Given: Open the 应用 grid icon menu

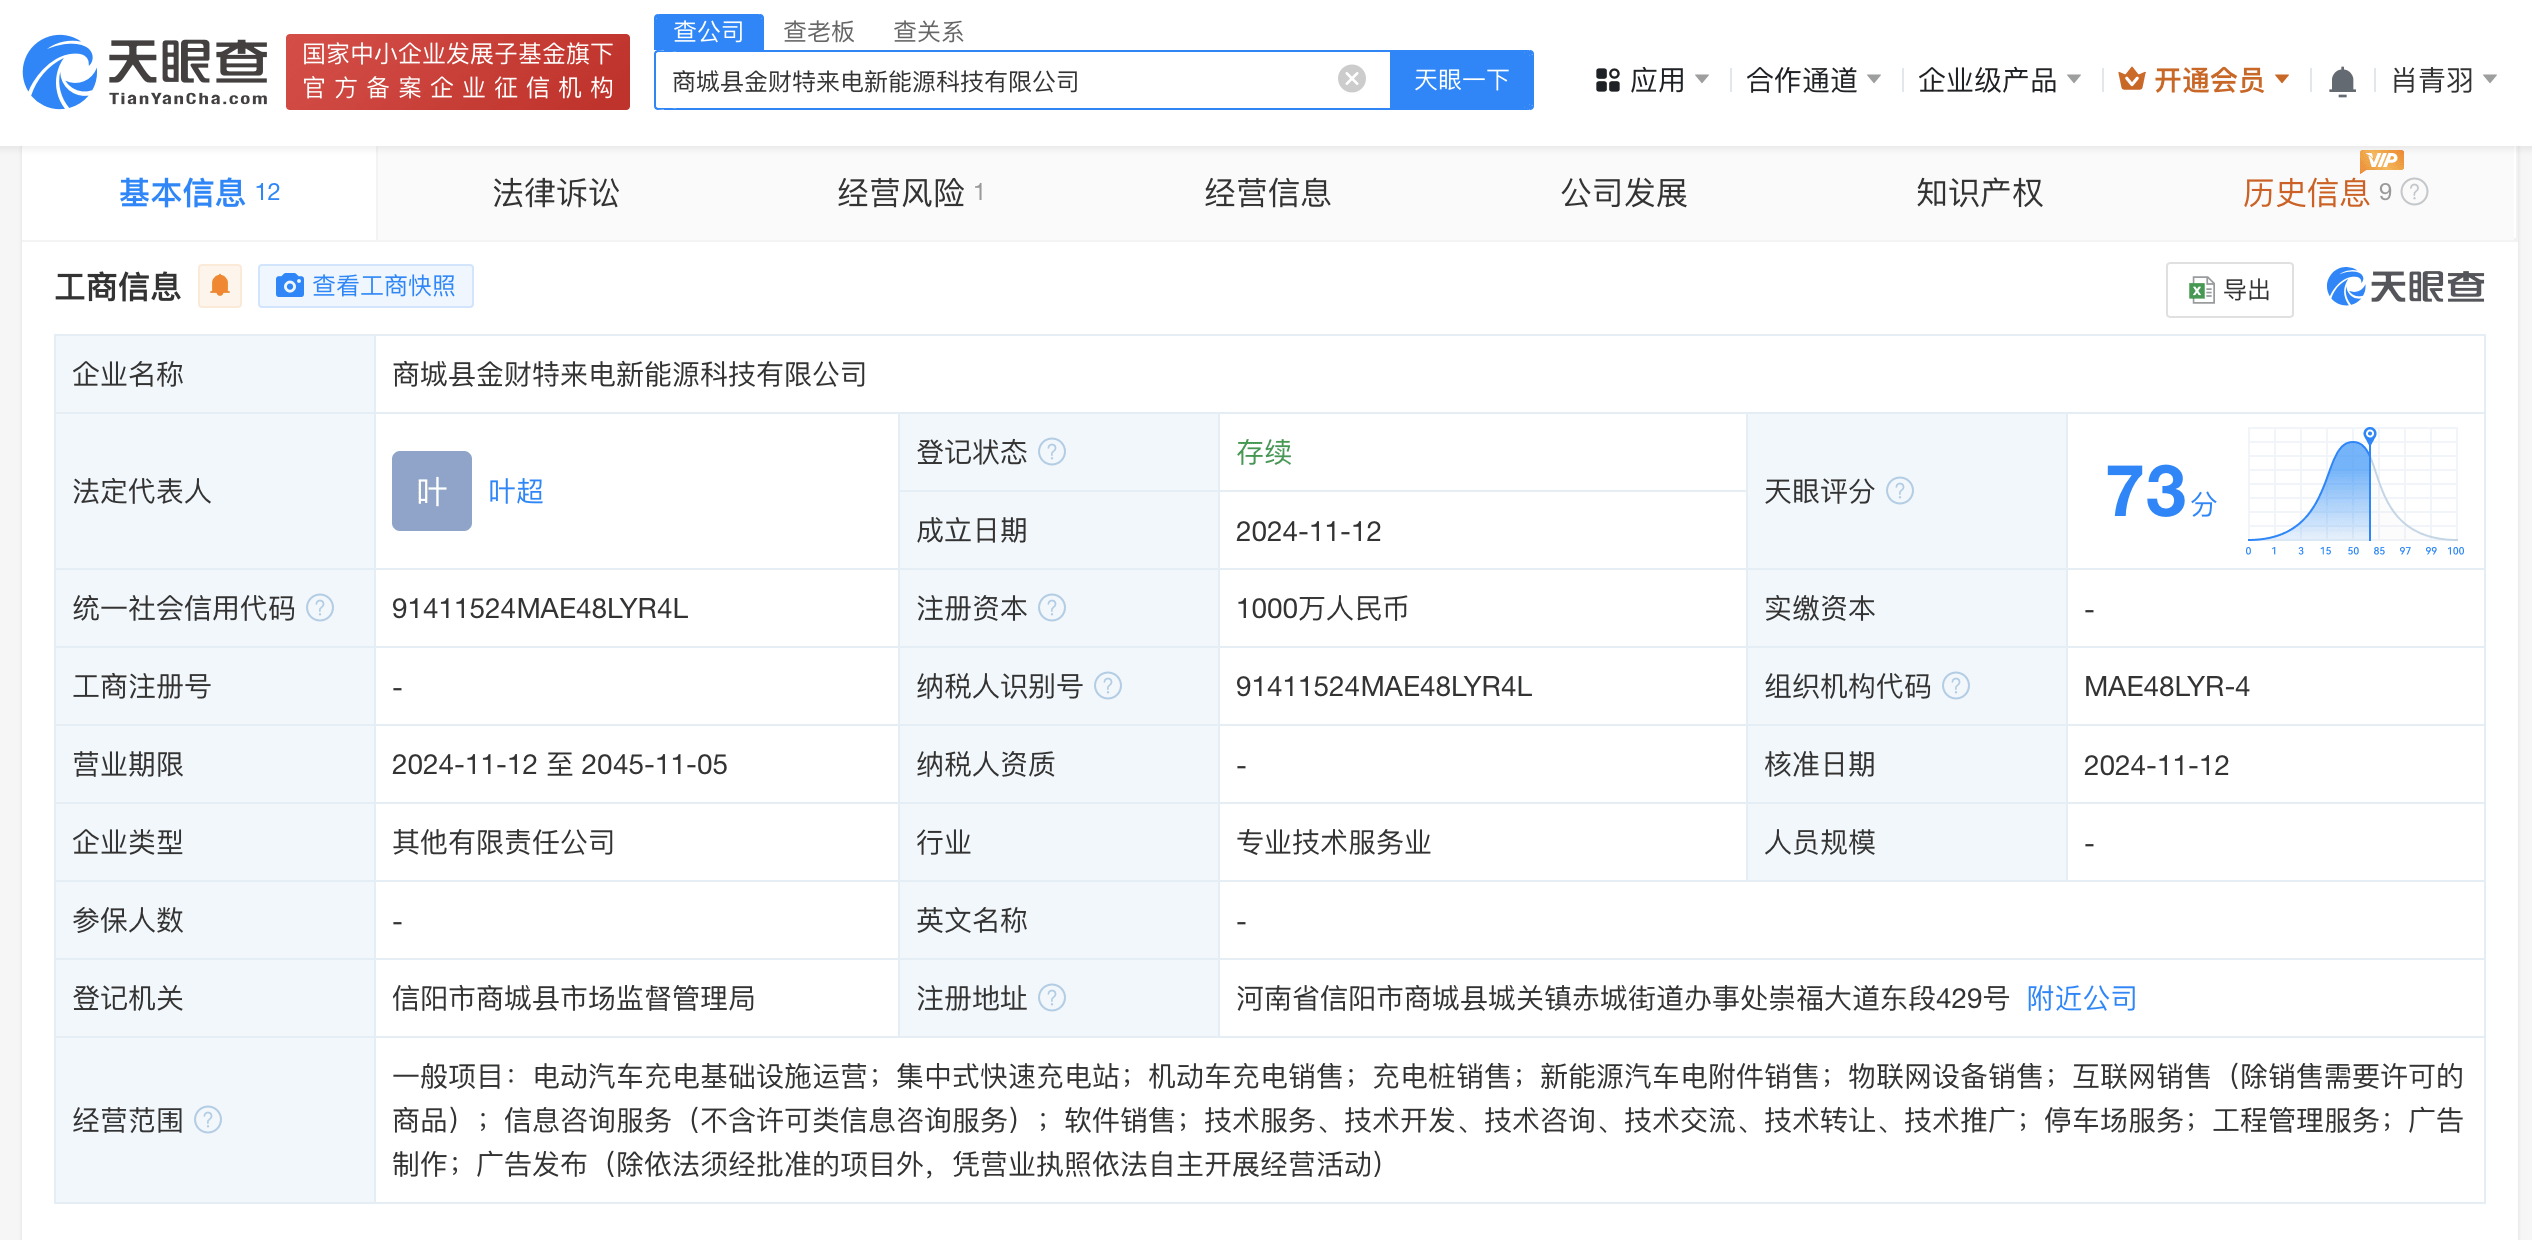Looking at the screenshot, I should [x=1607, y=79].
